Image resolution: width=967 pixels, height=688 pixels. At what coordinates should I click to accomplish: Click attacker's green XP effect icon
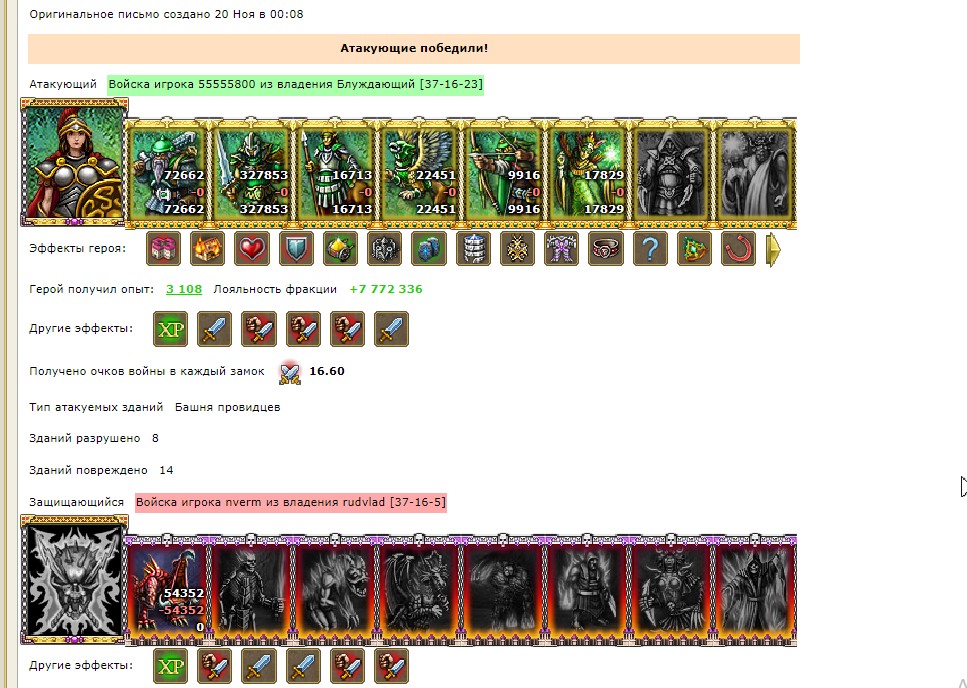tap(170, 329)
